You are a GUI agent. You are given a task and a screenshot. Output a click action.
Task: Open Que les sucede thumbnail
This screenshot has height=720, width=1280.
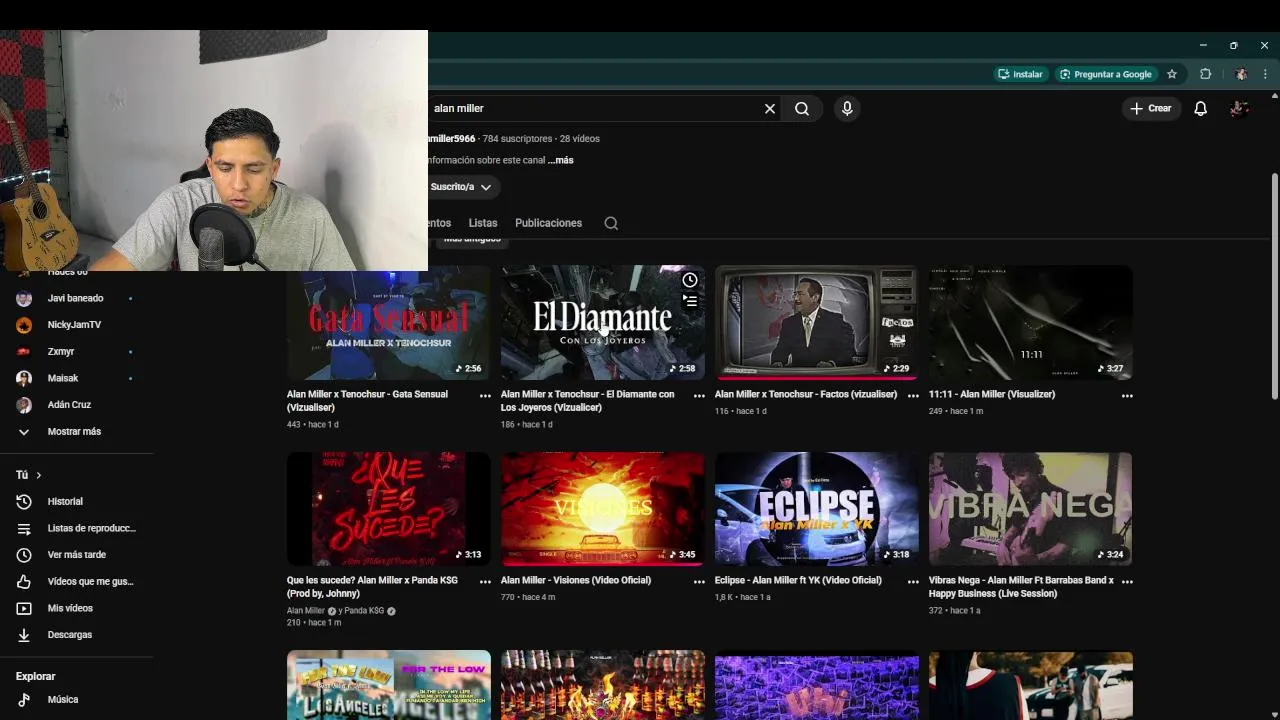(x=389, y=509)
